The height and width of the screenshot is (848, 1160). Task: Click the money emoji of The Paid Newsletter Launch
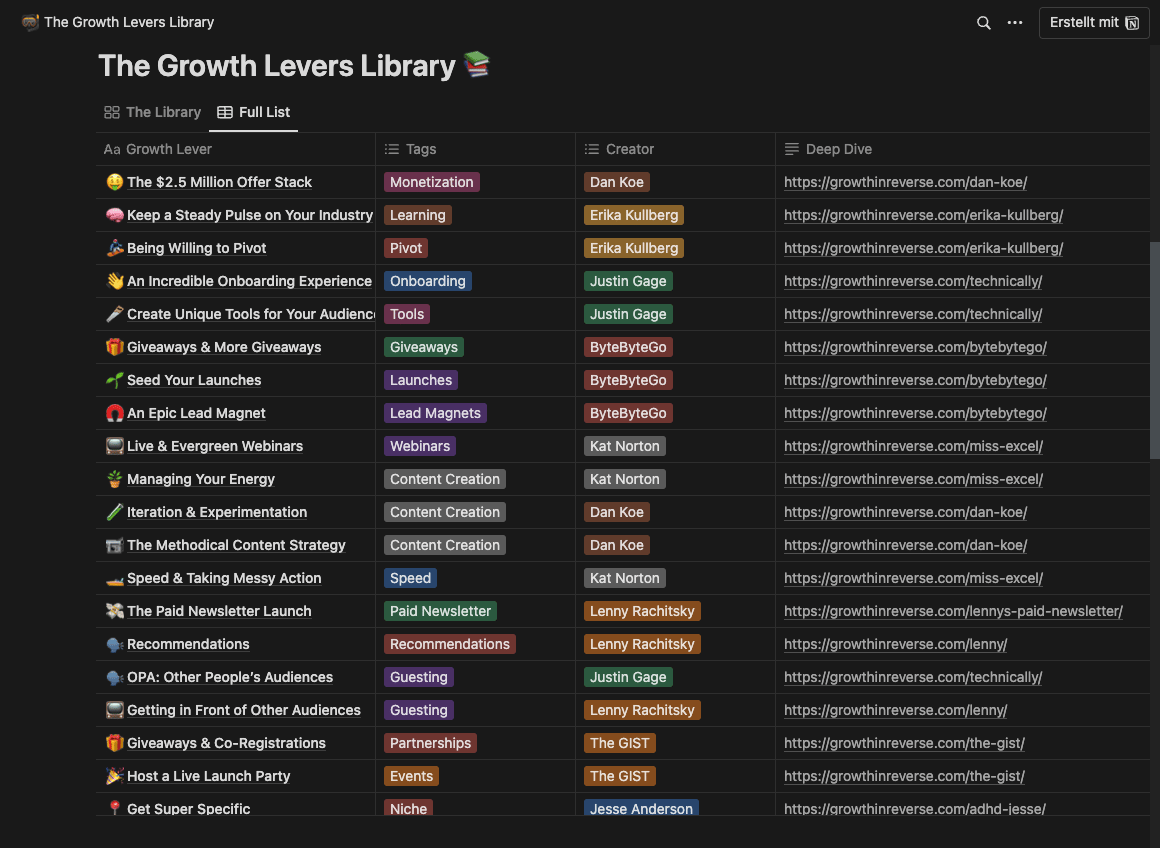click(x=114, y=611)
